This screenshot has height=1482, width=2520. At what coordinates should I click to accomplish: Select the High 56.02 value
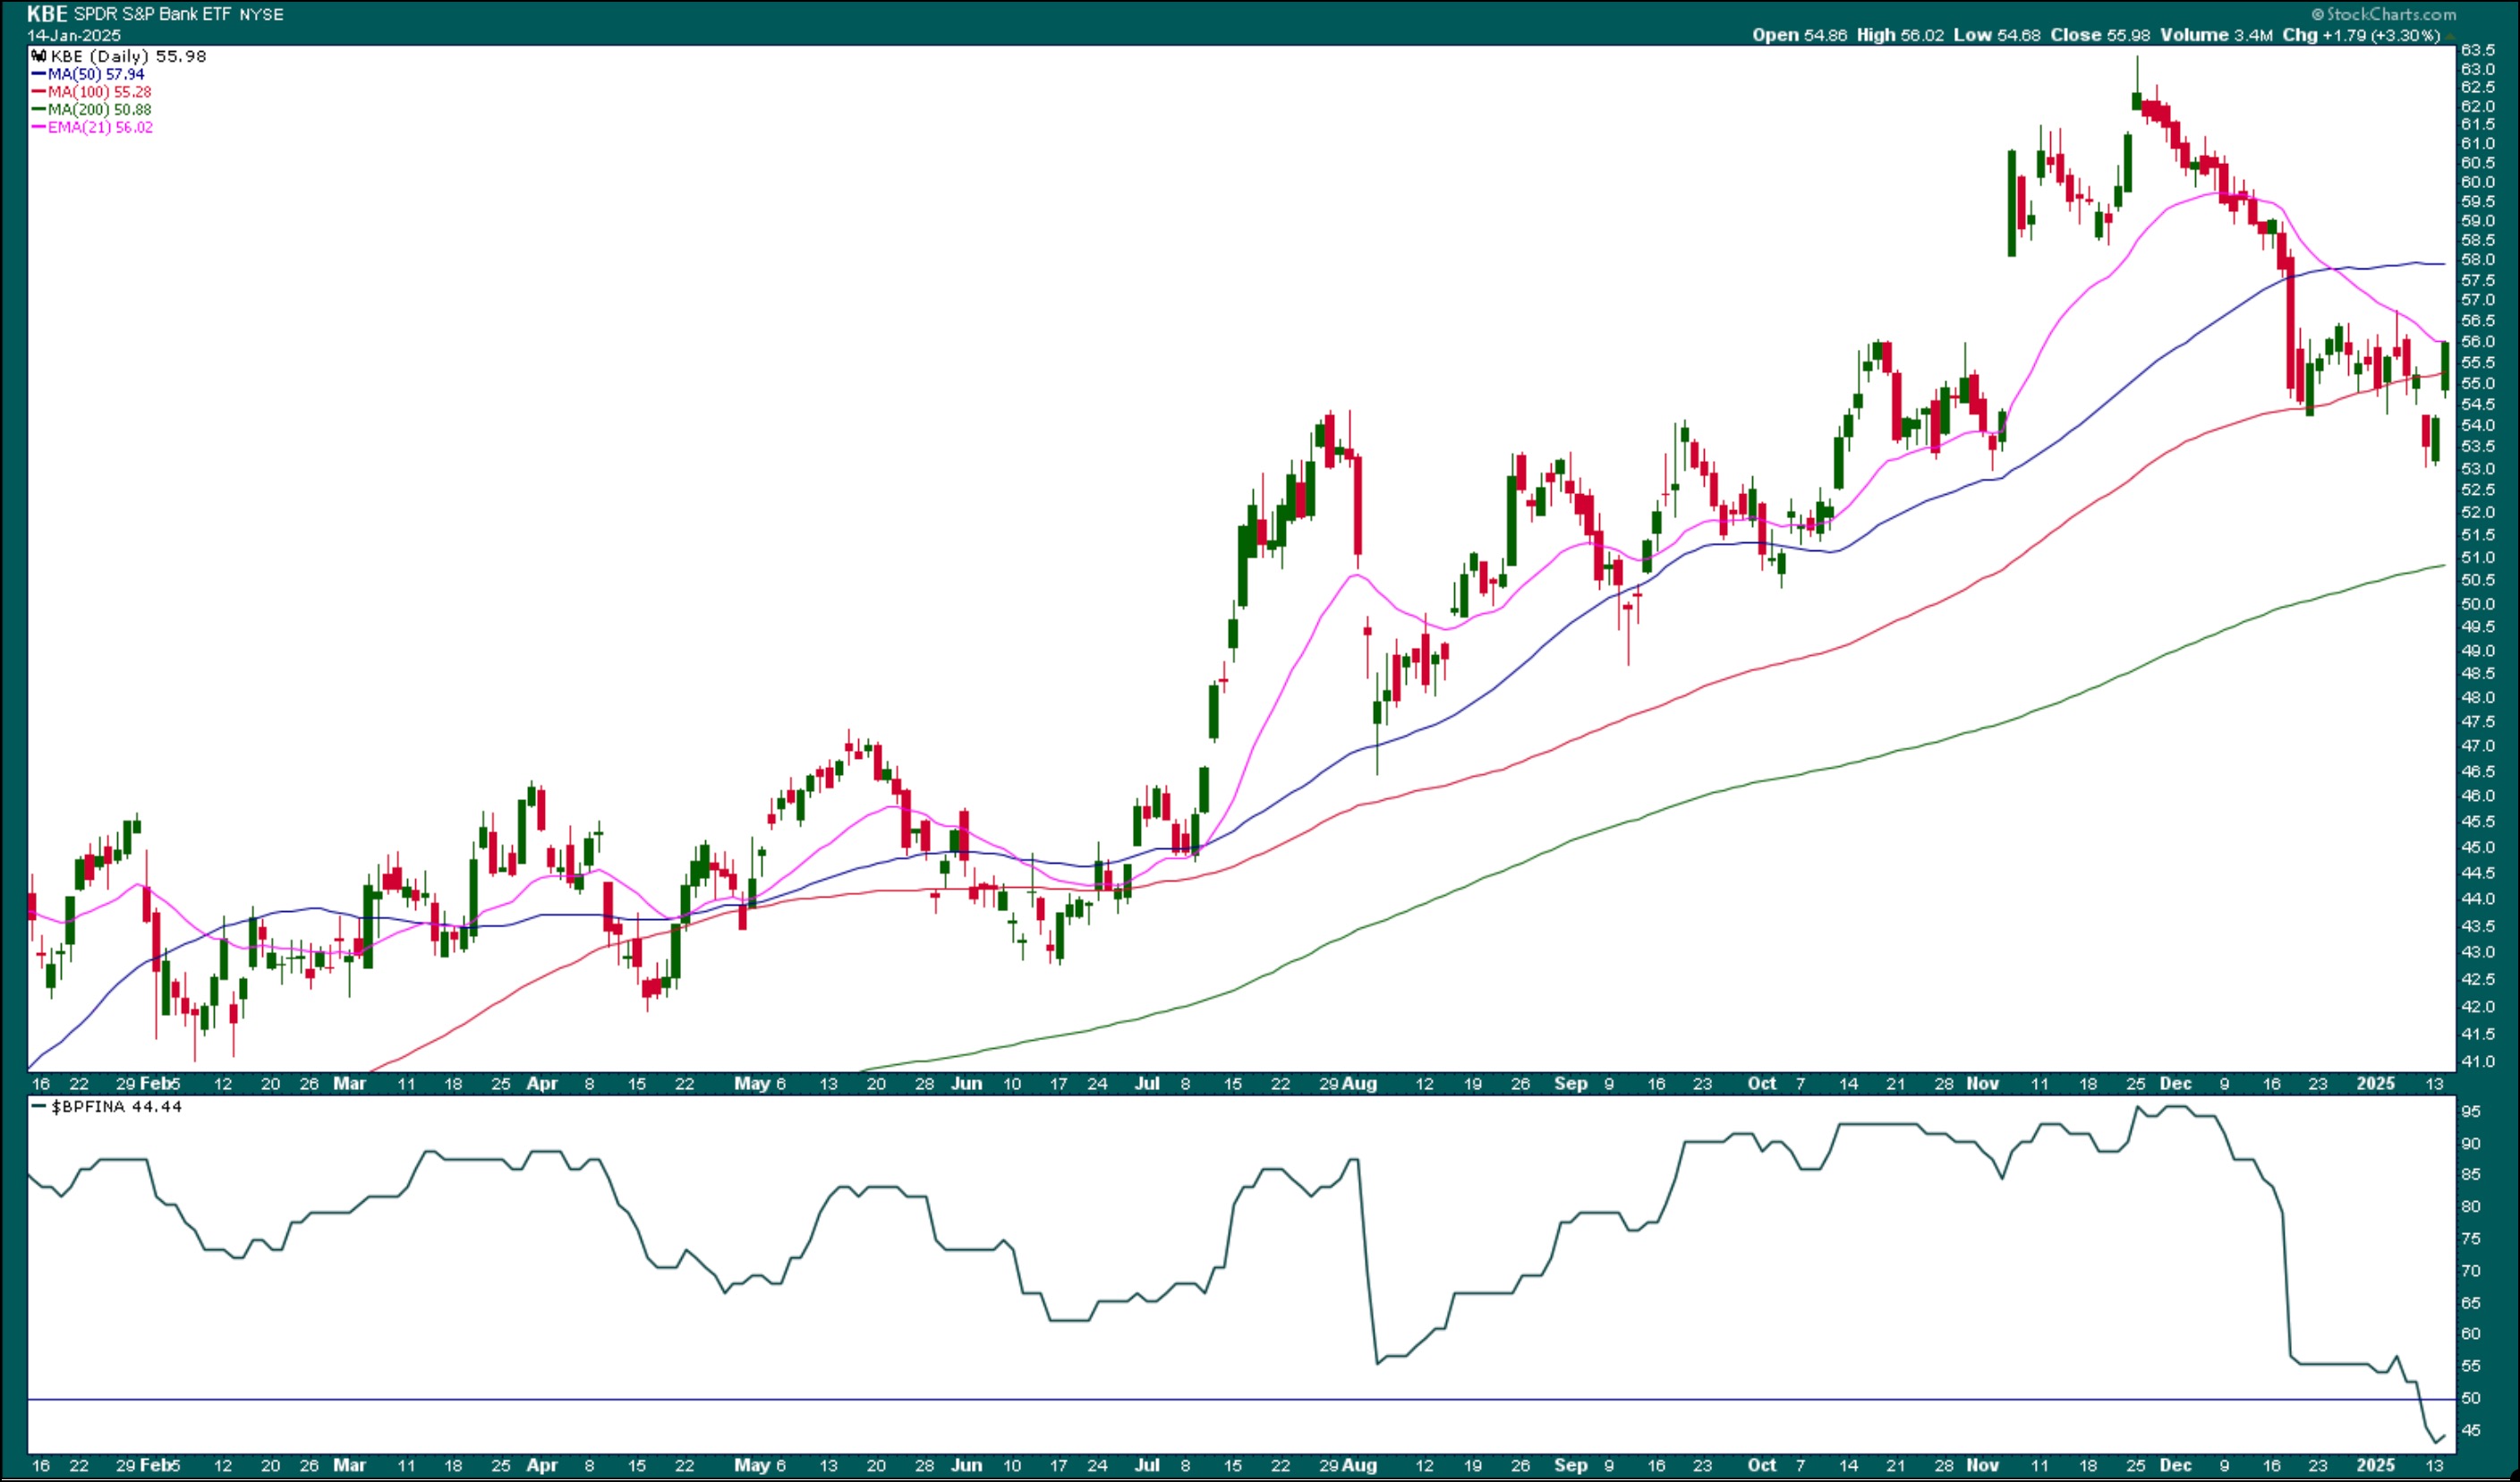[x=1900, y=35]
